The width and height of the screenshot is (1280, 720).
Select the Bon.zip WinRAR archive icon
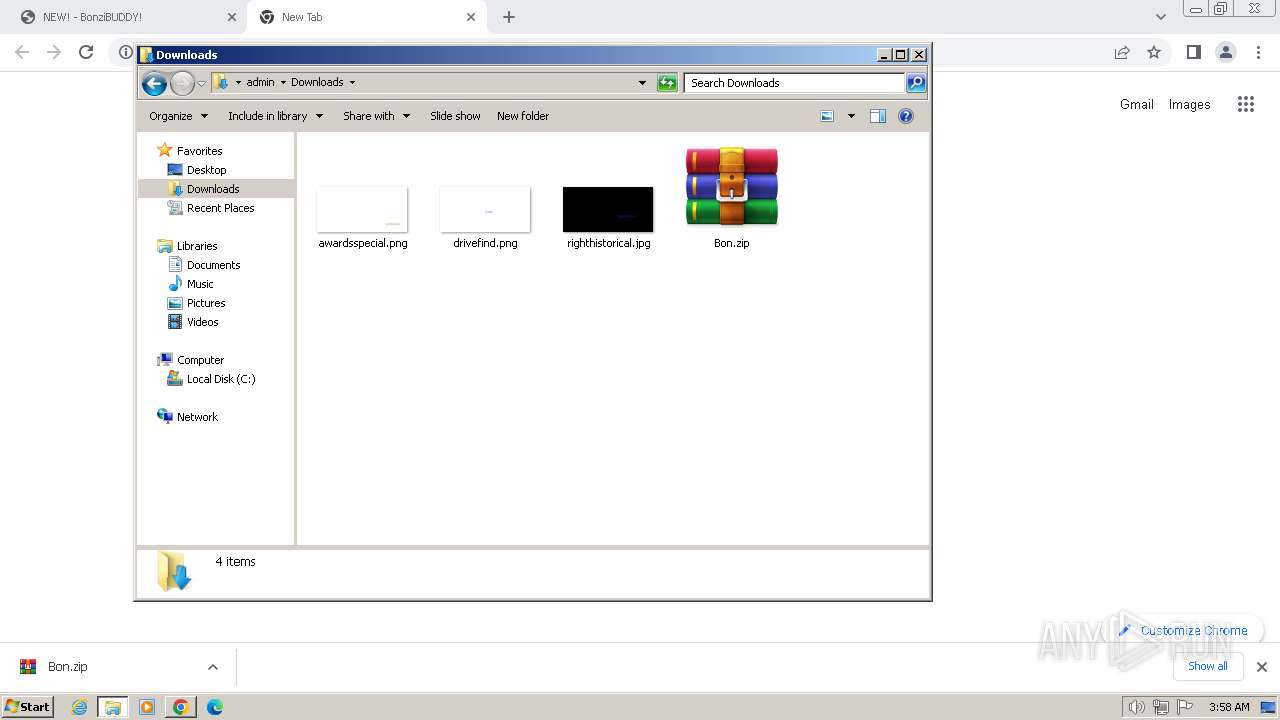pos(732,187)
